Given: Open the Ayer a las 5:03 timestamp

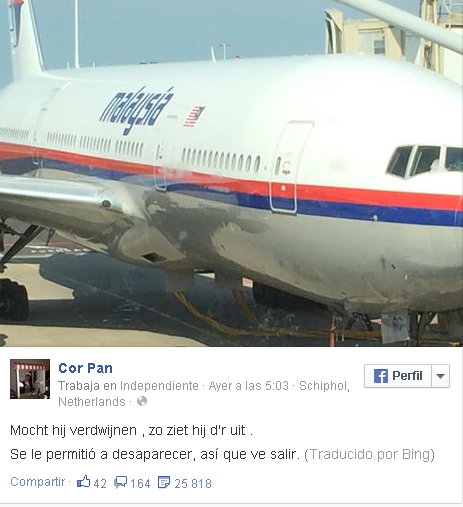Looking at the screenshot, I should [x=248, y=386].
